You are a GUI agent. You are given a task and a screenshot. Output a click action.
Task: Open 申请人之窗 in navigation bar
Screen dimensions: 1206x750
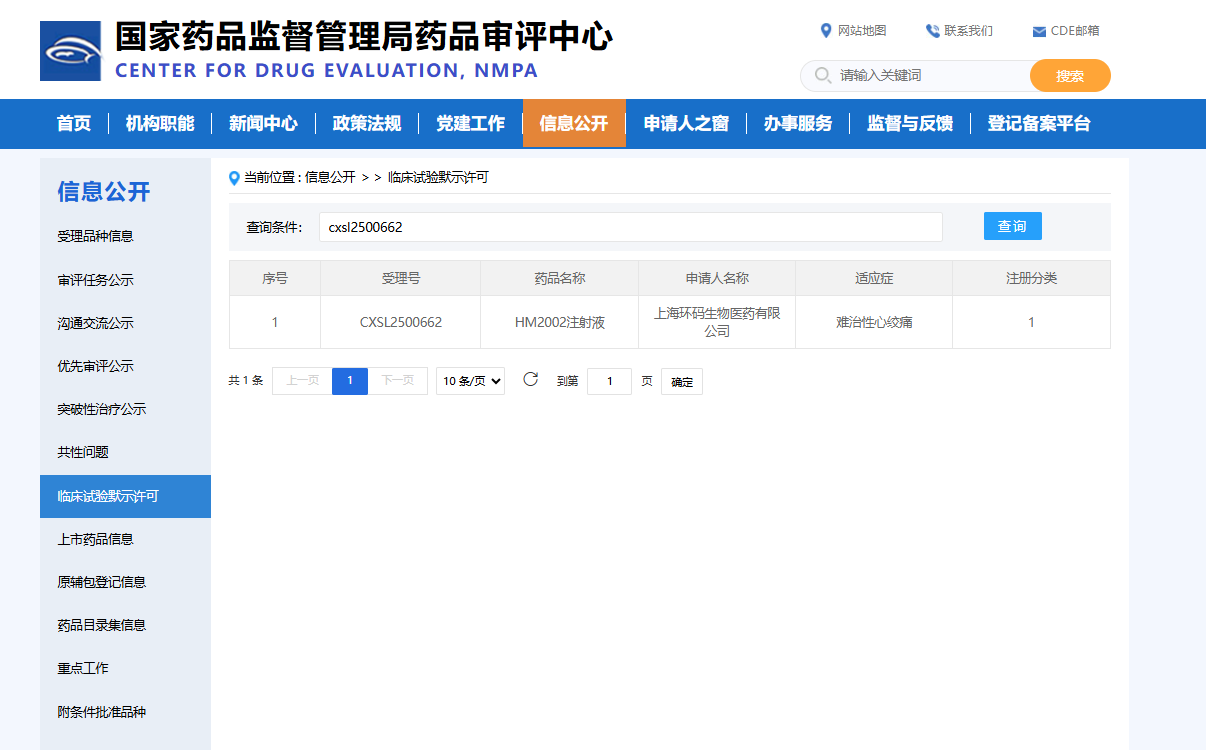pyautogui.click(x=686, y=124)
